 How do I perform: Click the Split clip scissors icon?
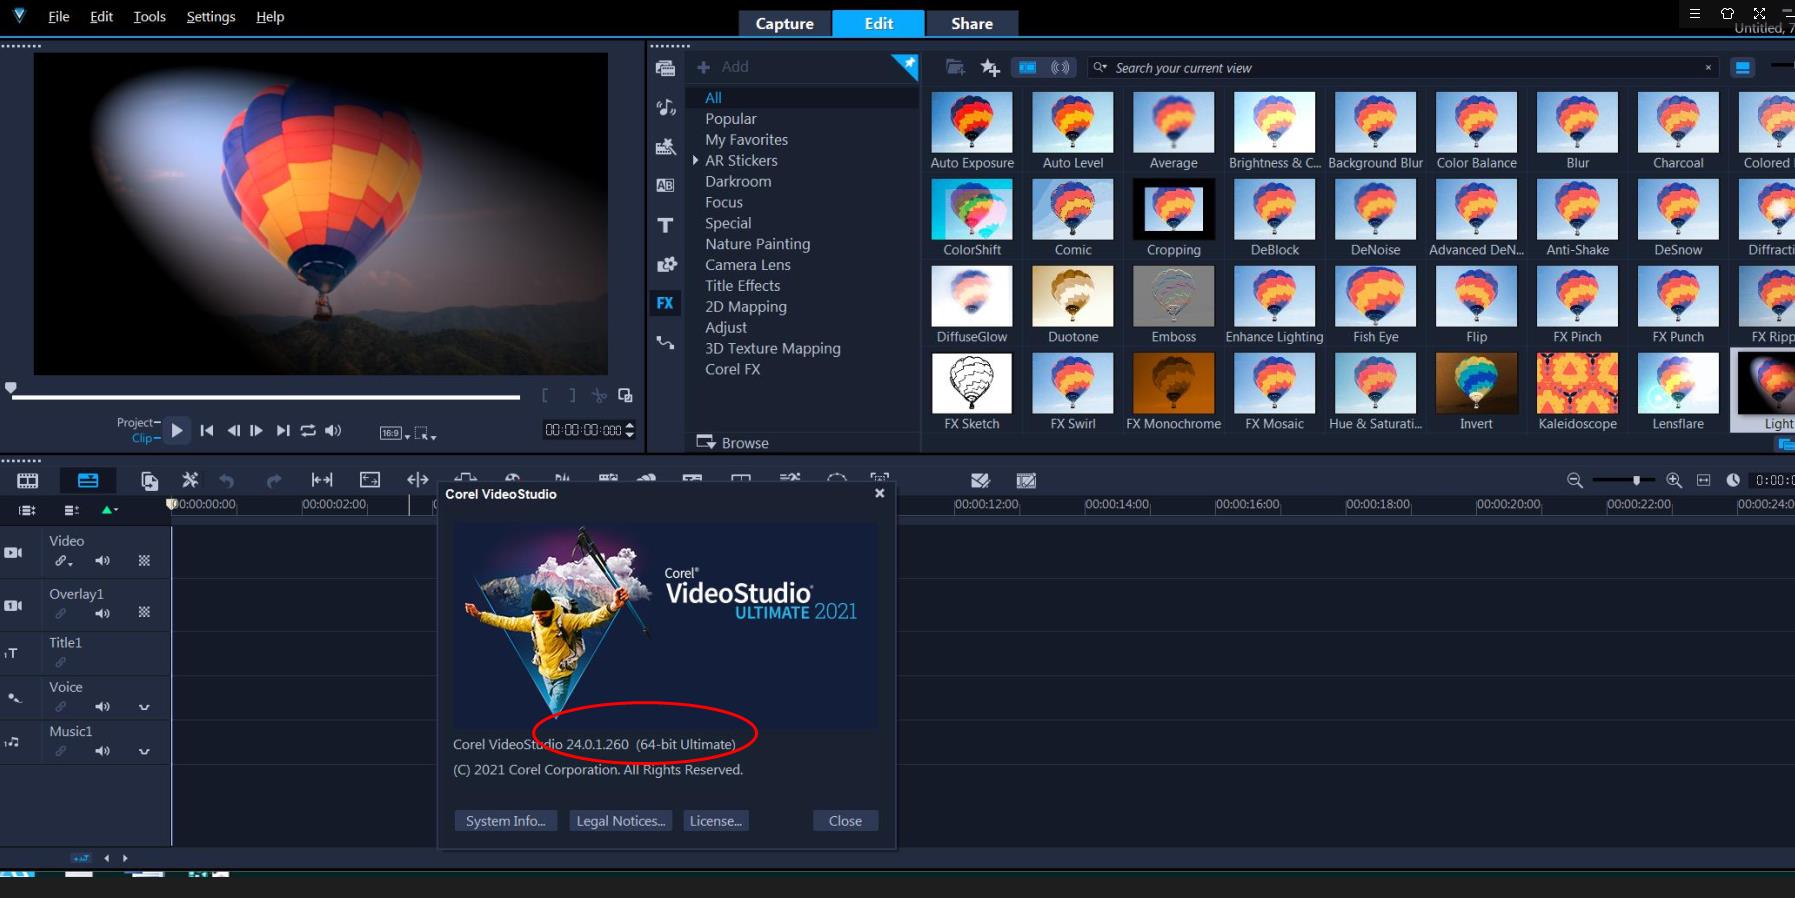[599, 396]
